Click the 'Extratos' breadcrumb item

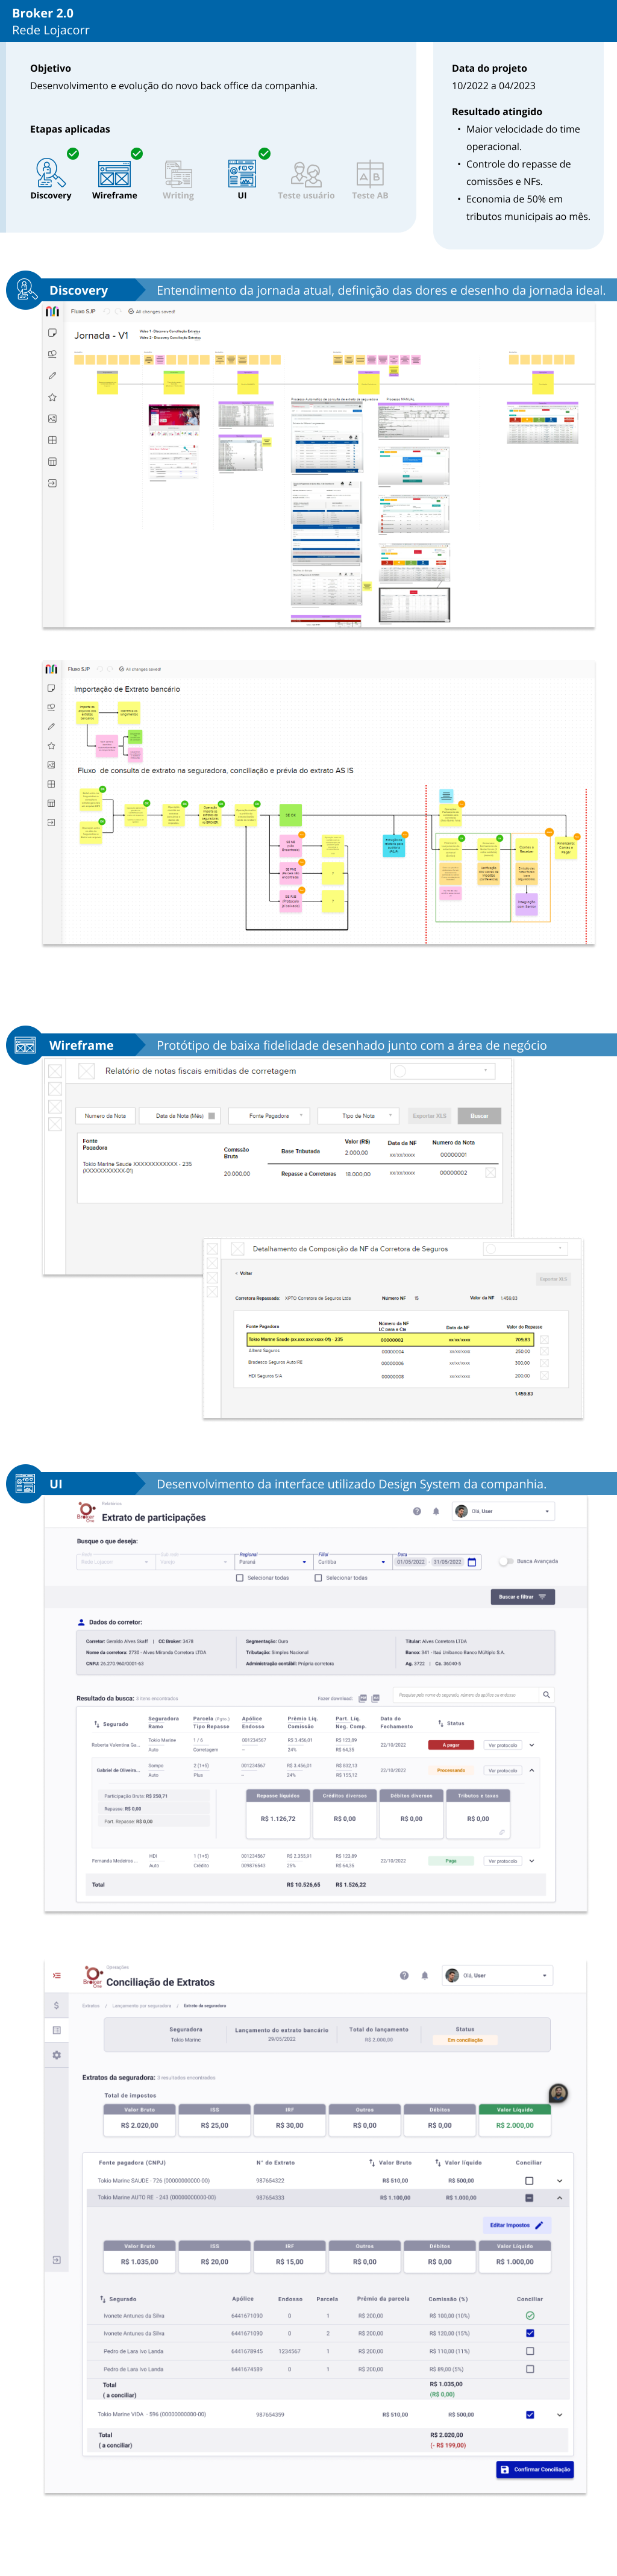pyautogui.click(x=90, y=2005)
